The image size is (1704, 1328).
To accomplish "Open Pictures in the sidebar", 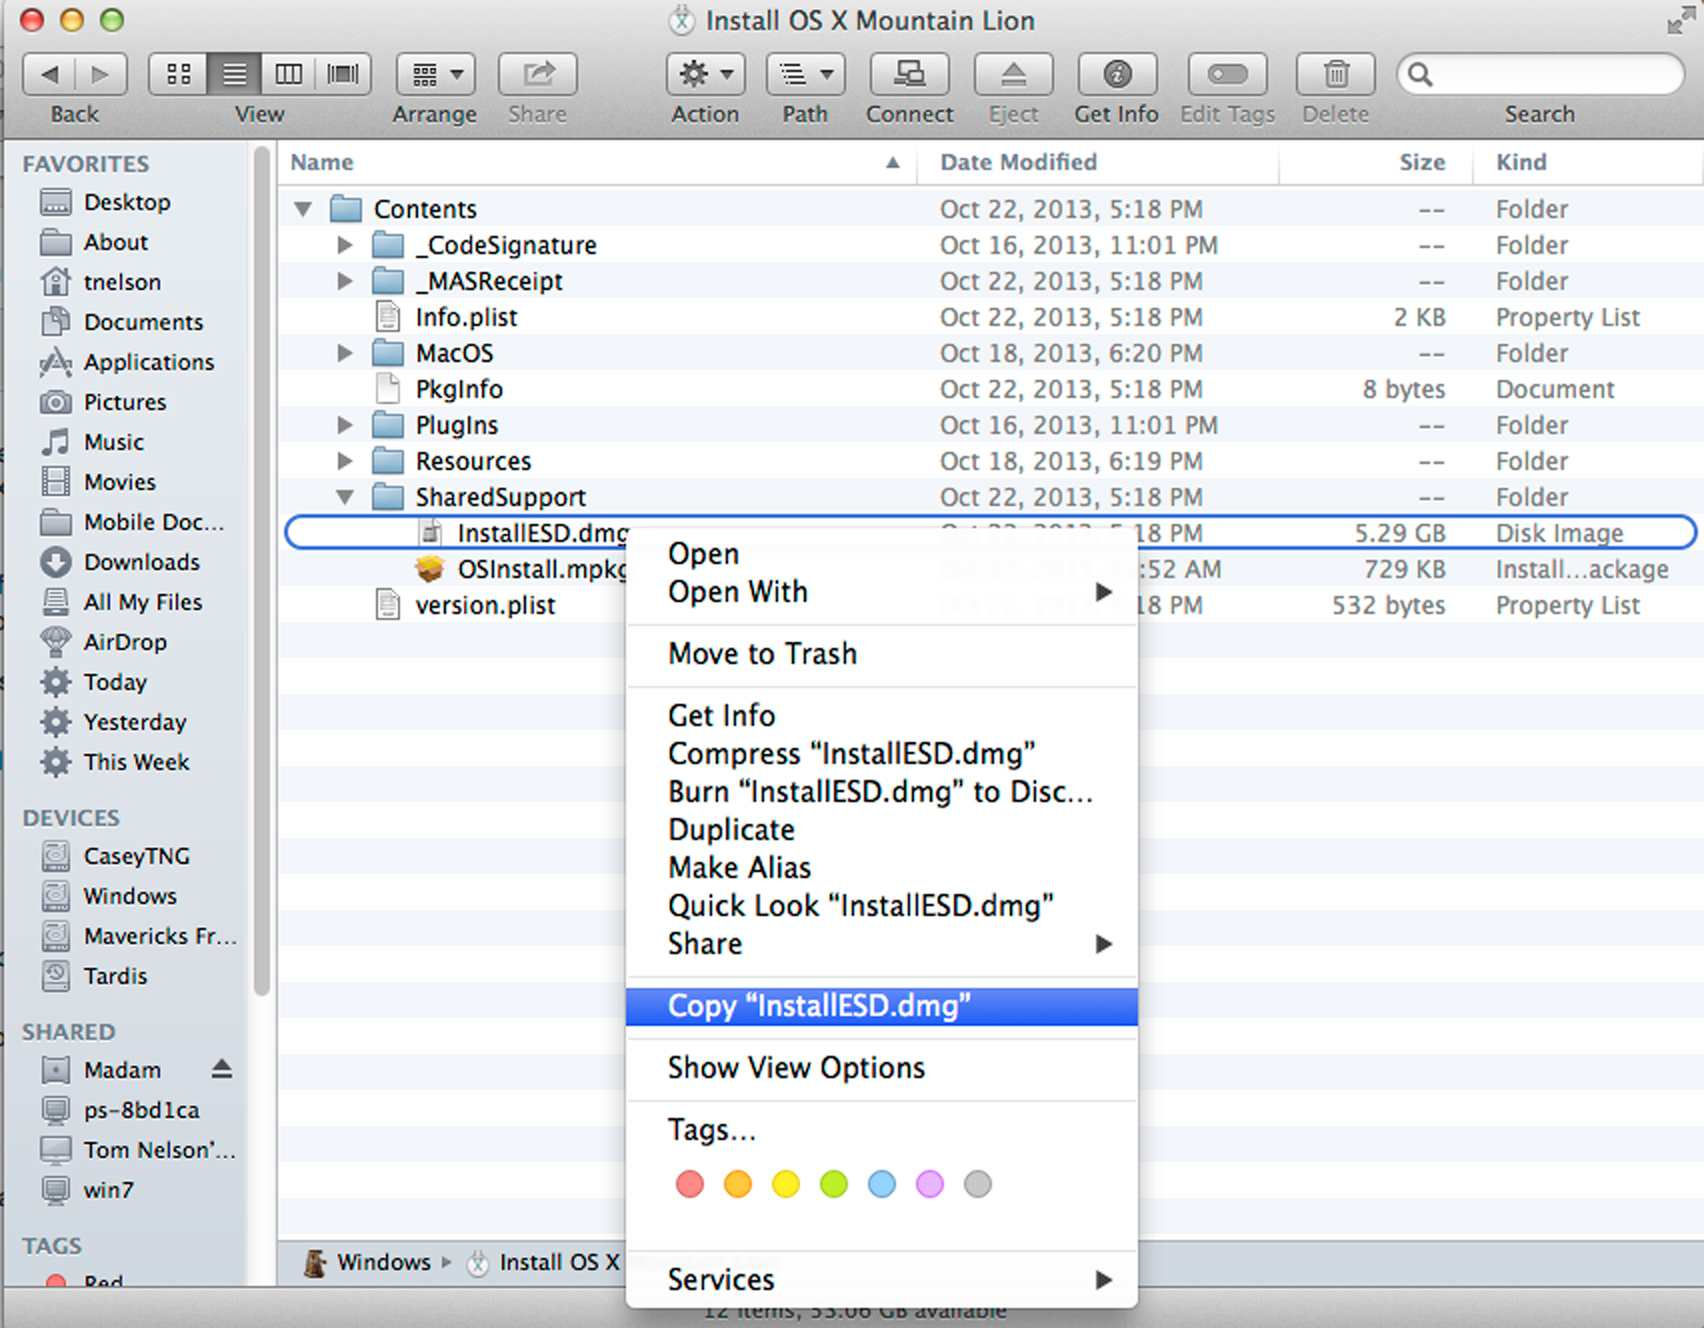I will tap(125, 402).
